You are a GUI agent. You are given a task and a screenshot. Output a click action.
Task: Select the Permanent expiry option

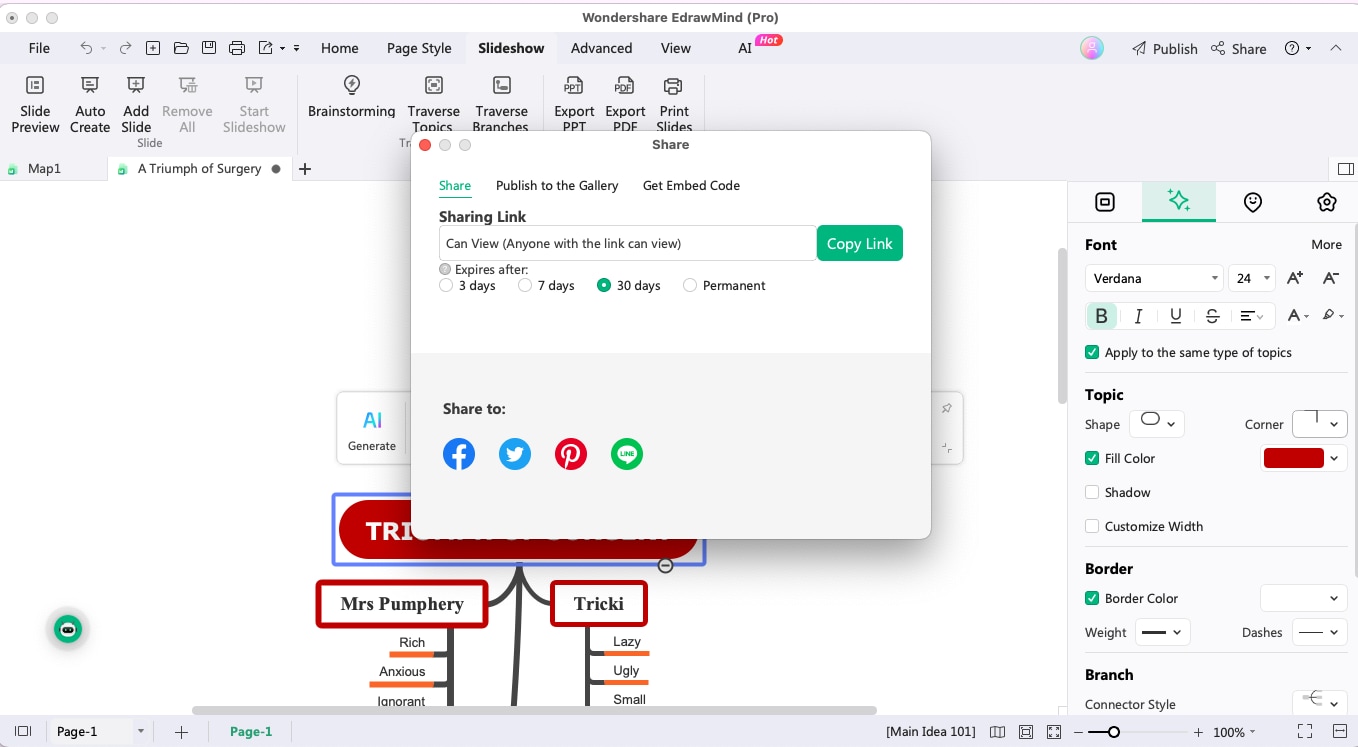[x=690, y=285]
